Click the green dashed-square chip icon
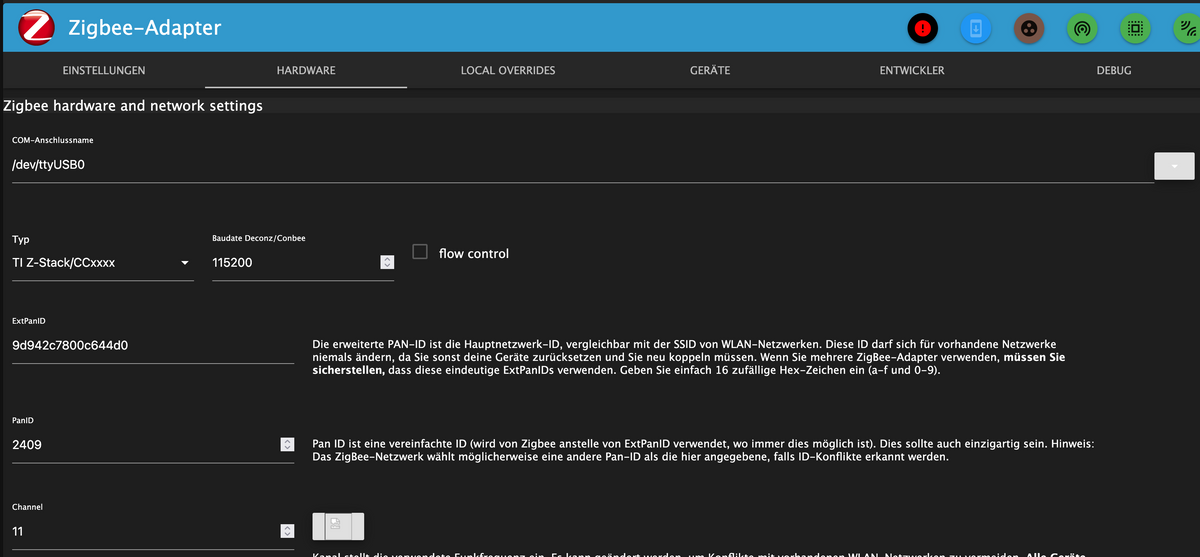The width and height of the screenshot is (1200, 557). point(1135,29)
